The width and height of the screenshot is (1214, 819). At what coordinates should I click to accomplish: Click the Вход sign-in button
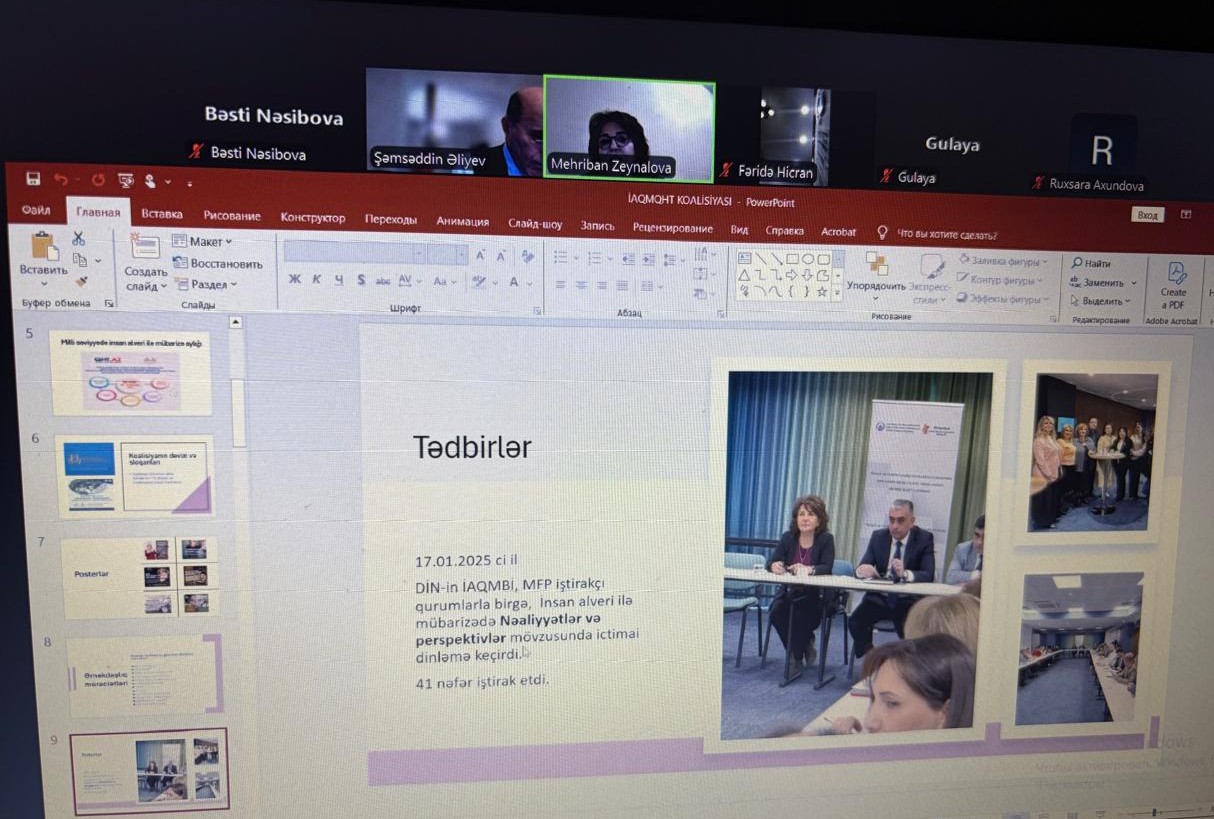click(1147, 215)
